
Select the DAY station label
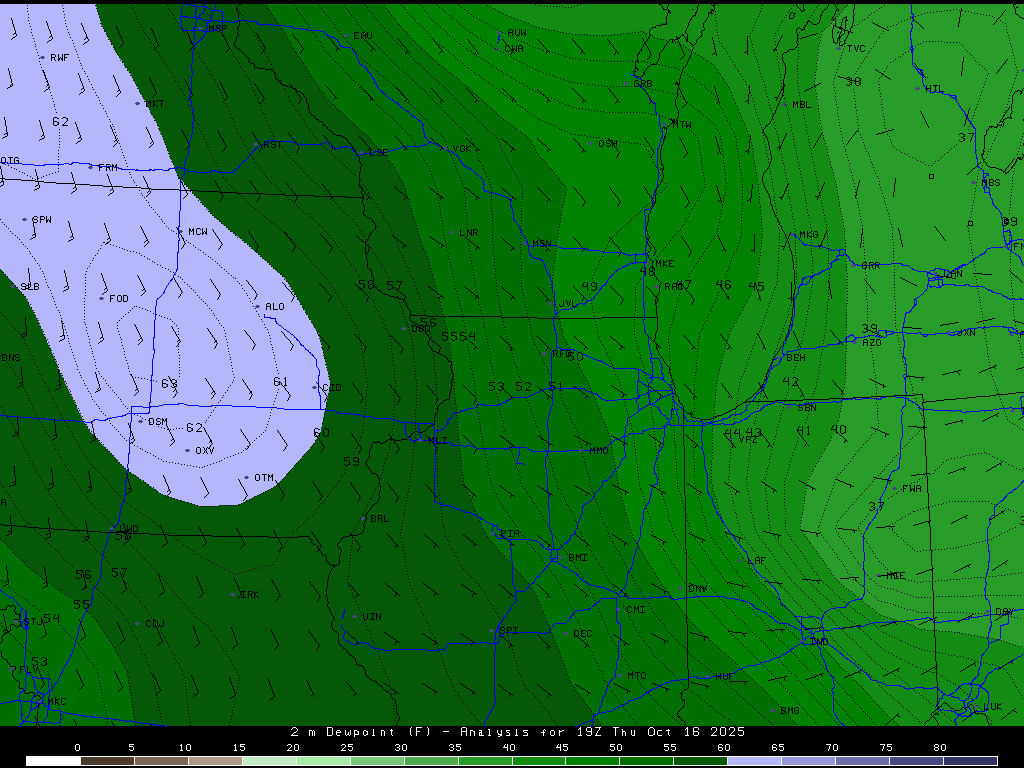(x=1004, y=613)
